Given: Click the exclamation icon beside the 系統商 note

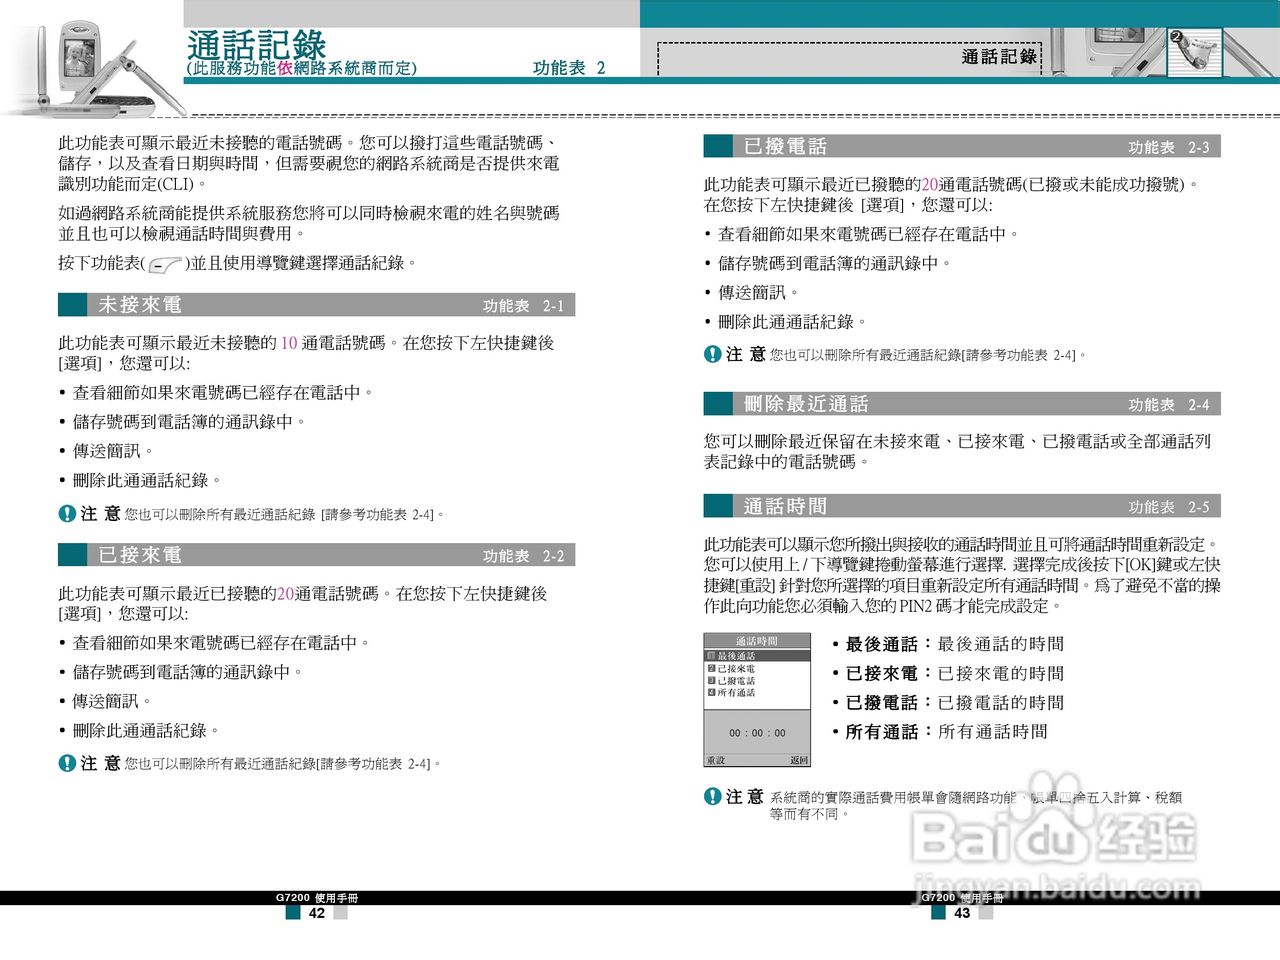Looking at the screenshot, I should tap(710, 798).
